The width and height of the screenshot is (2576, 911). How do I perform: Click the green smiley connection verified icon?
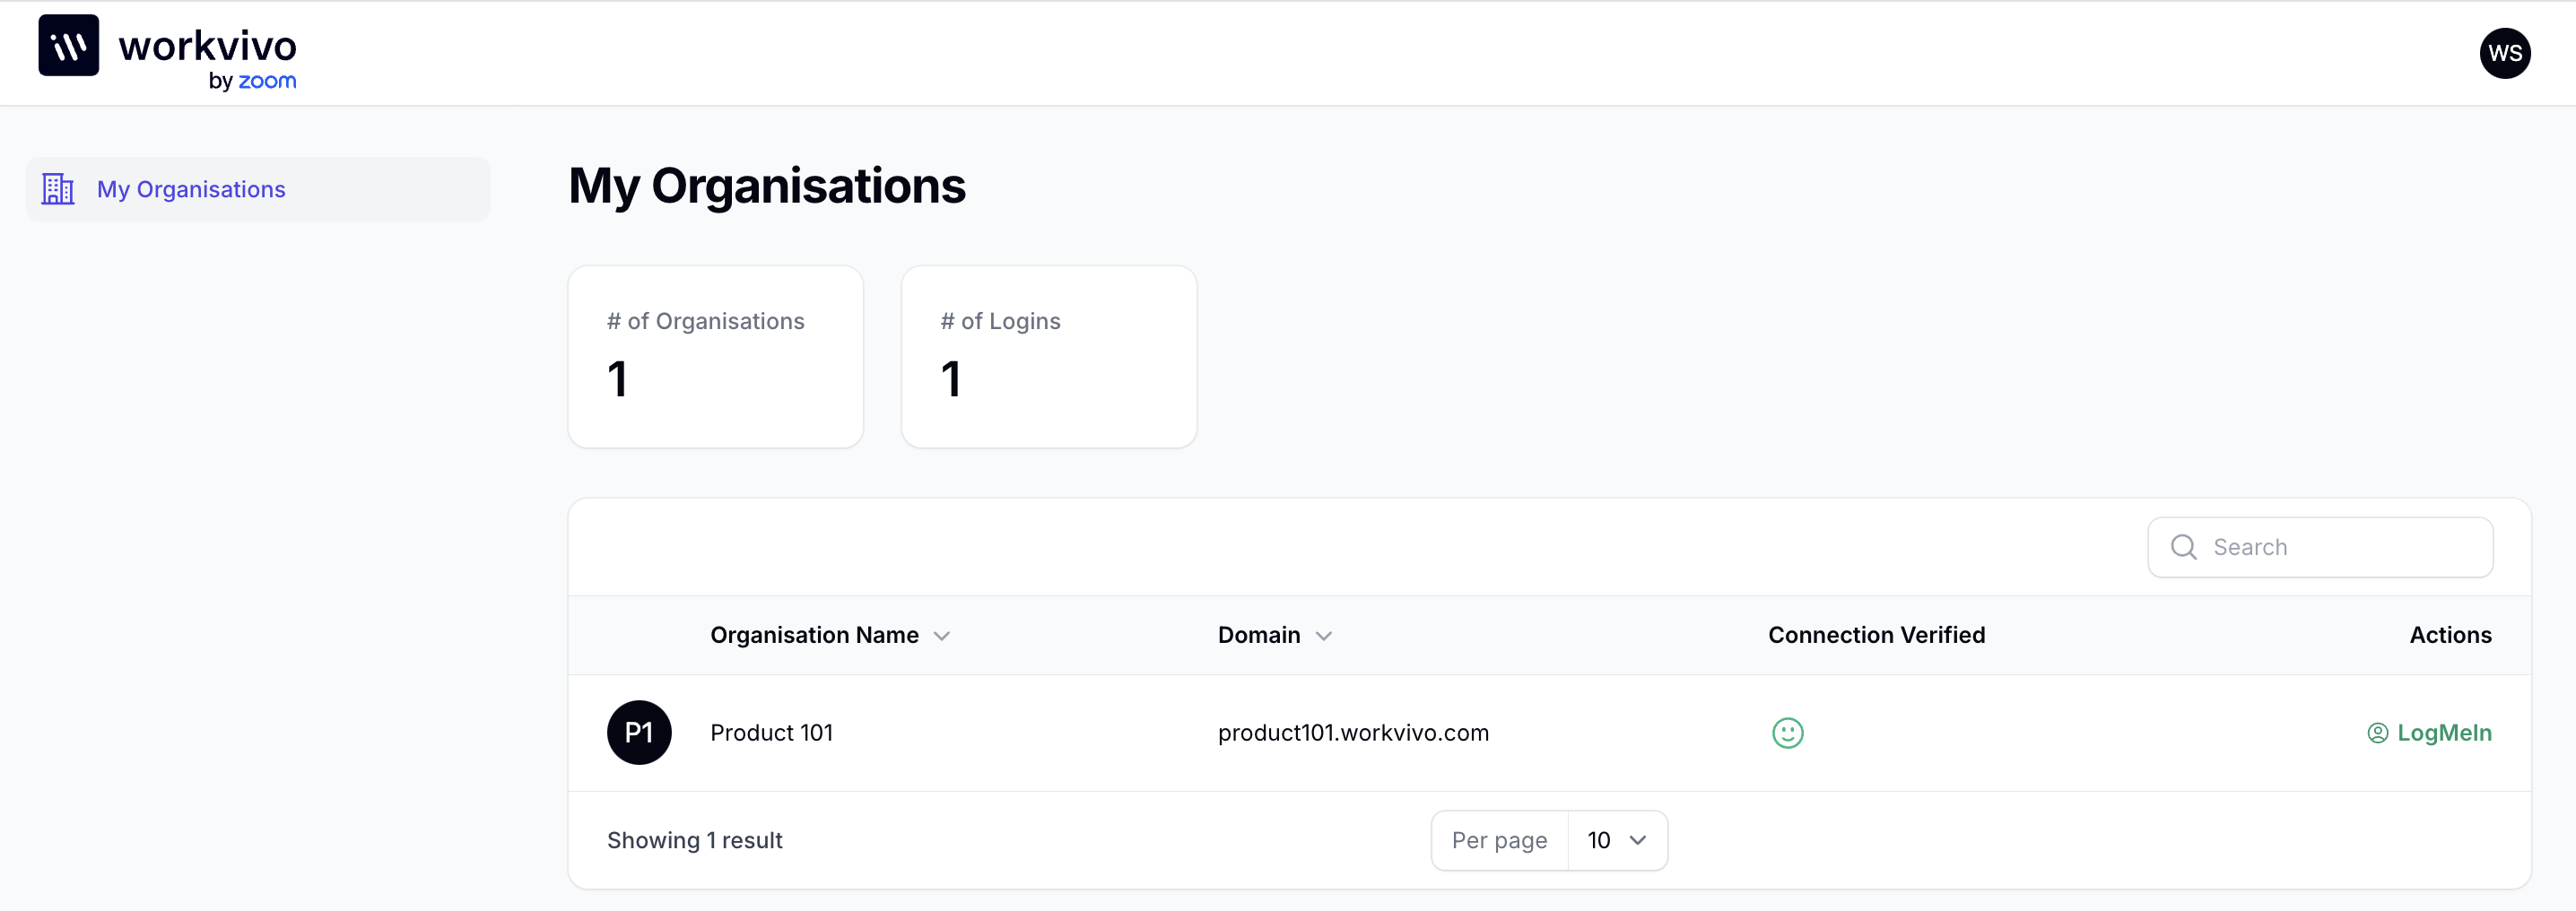[1787, 733]
